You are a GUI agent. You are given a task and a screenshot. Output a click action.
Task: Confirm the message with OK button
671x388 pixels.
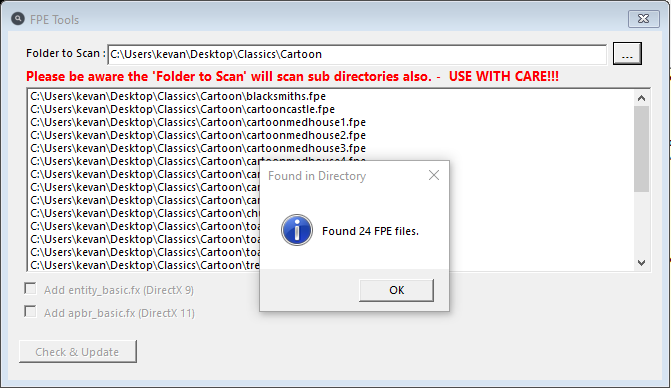point(396,290)
